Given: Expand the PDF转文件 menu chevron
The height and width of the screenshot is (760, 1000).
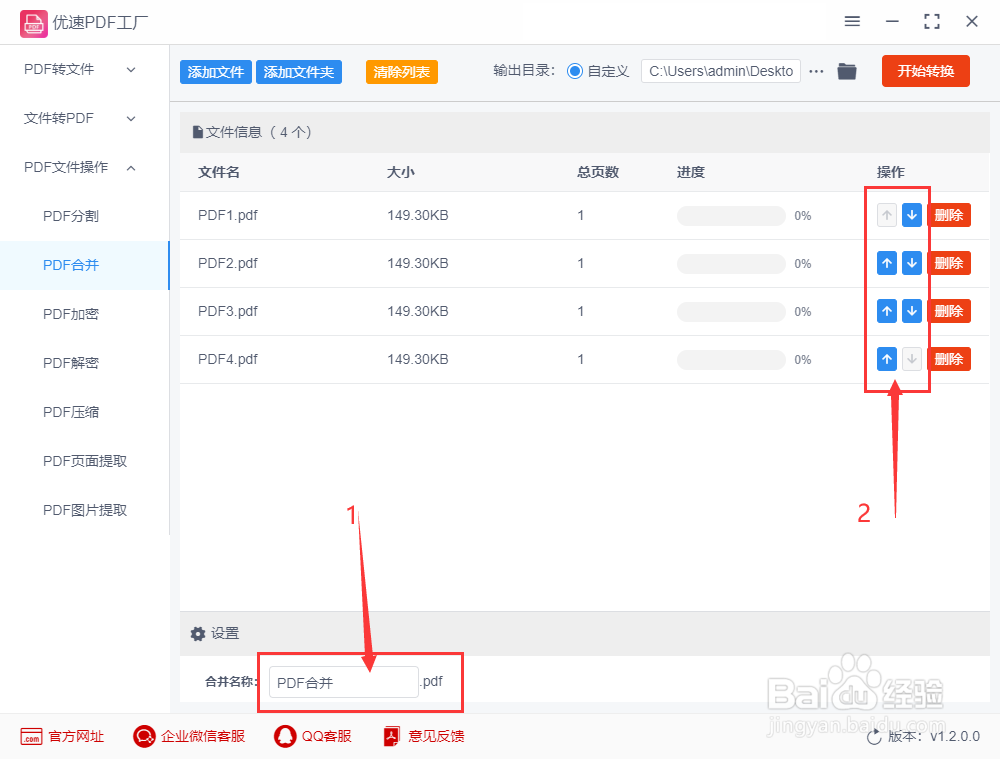Looking at the screenshot, I should [131, 69].
